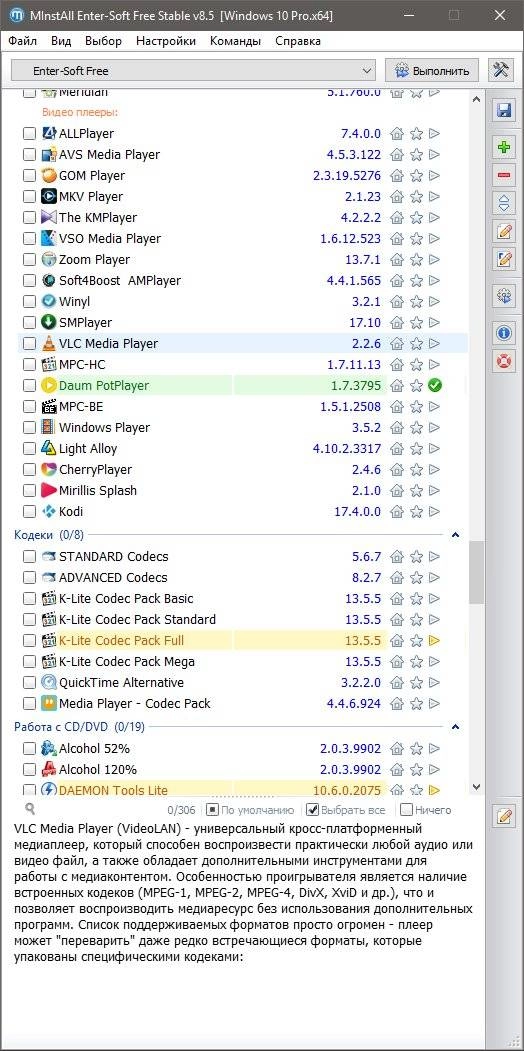The image size is (524, 1051).
Task: Click the list scrollbar down arrow
Action: [476, 787]
